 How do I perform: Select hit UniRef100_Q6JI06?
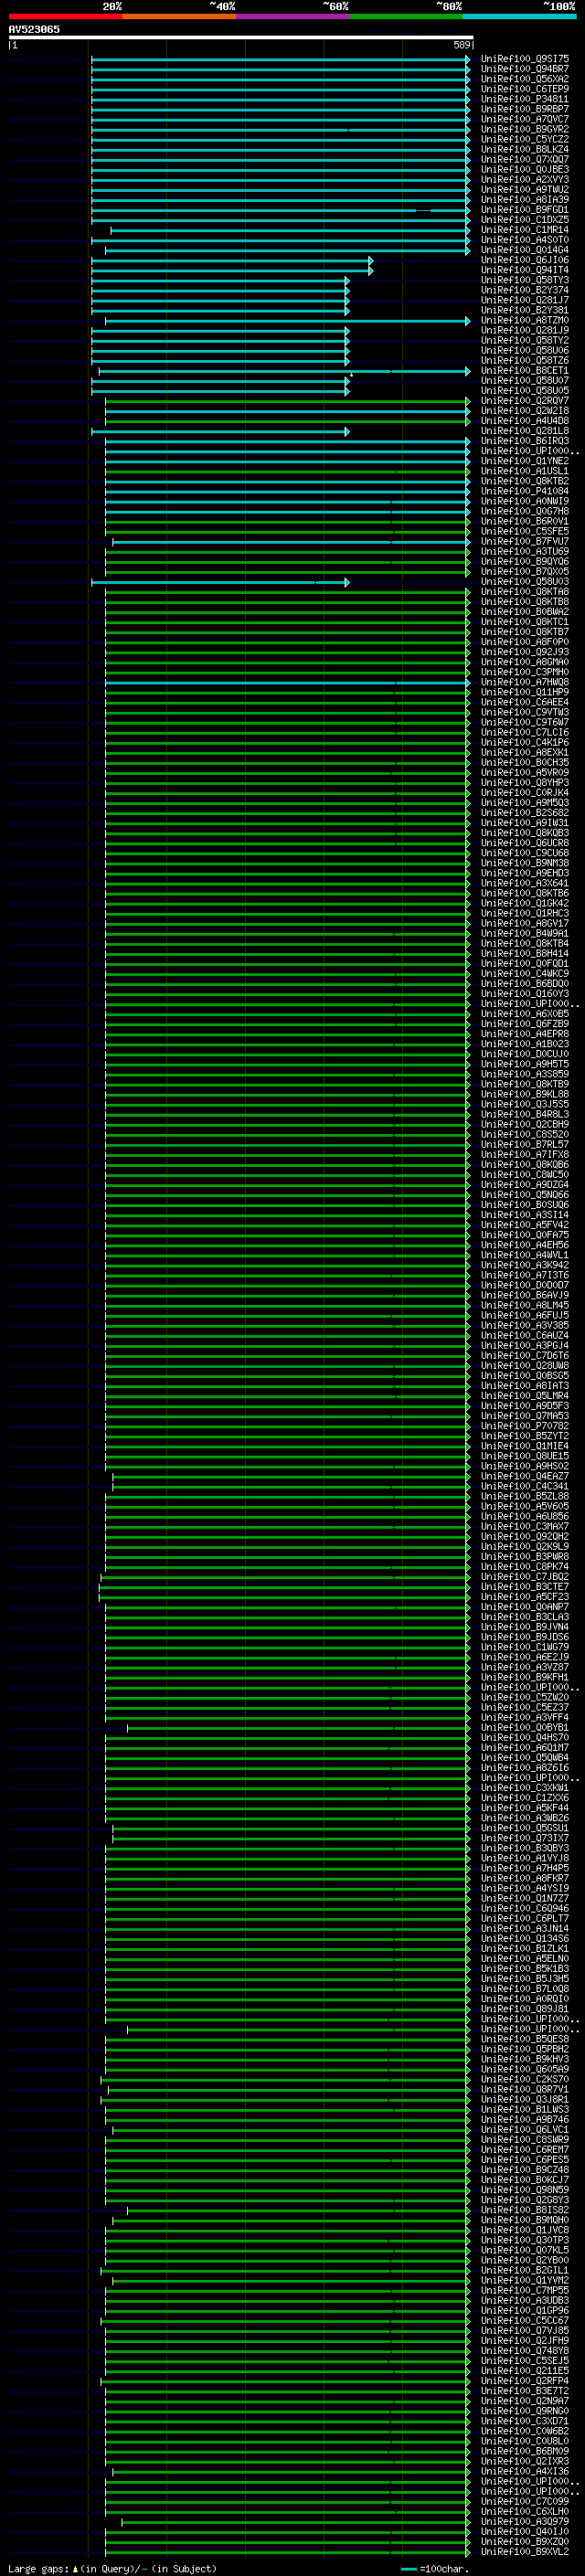pyautogui.click(x=525, y=260)
